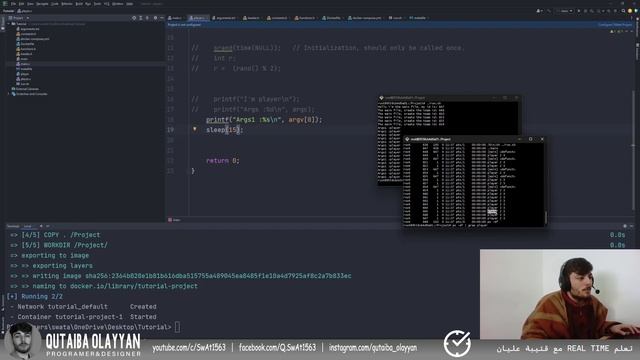
Task: Open the user account icon dropdown
Action: [x=539, y=11]
